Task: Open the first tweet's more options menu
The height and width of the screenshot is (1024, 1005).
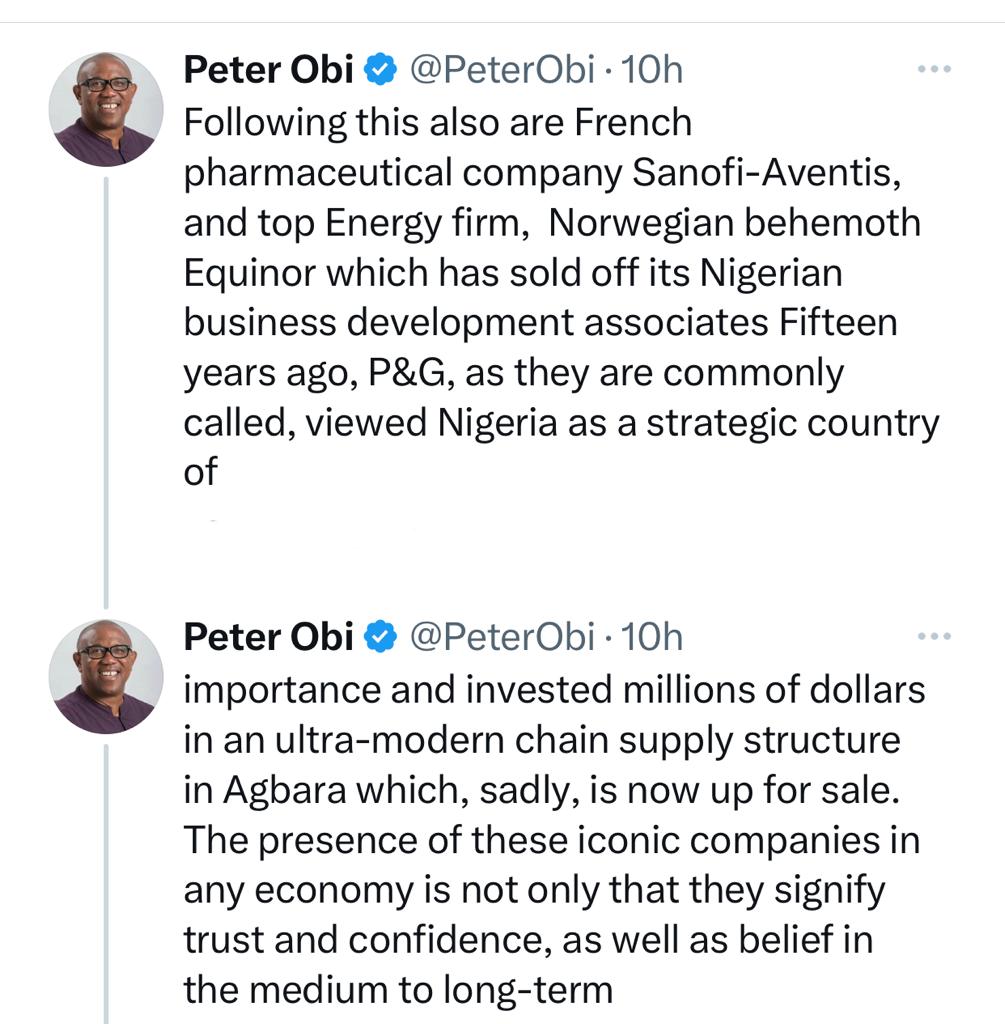Action: pos(933,70)
